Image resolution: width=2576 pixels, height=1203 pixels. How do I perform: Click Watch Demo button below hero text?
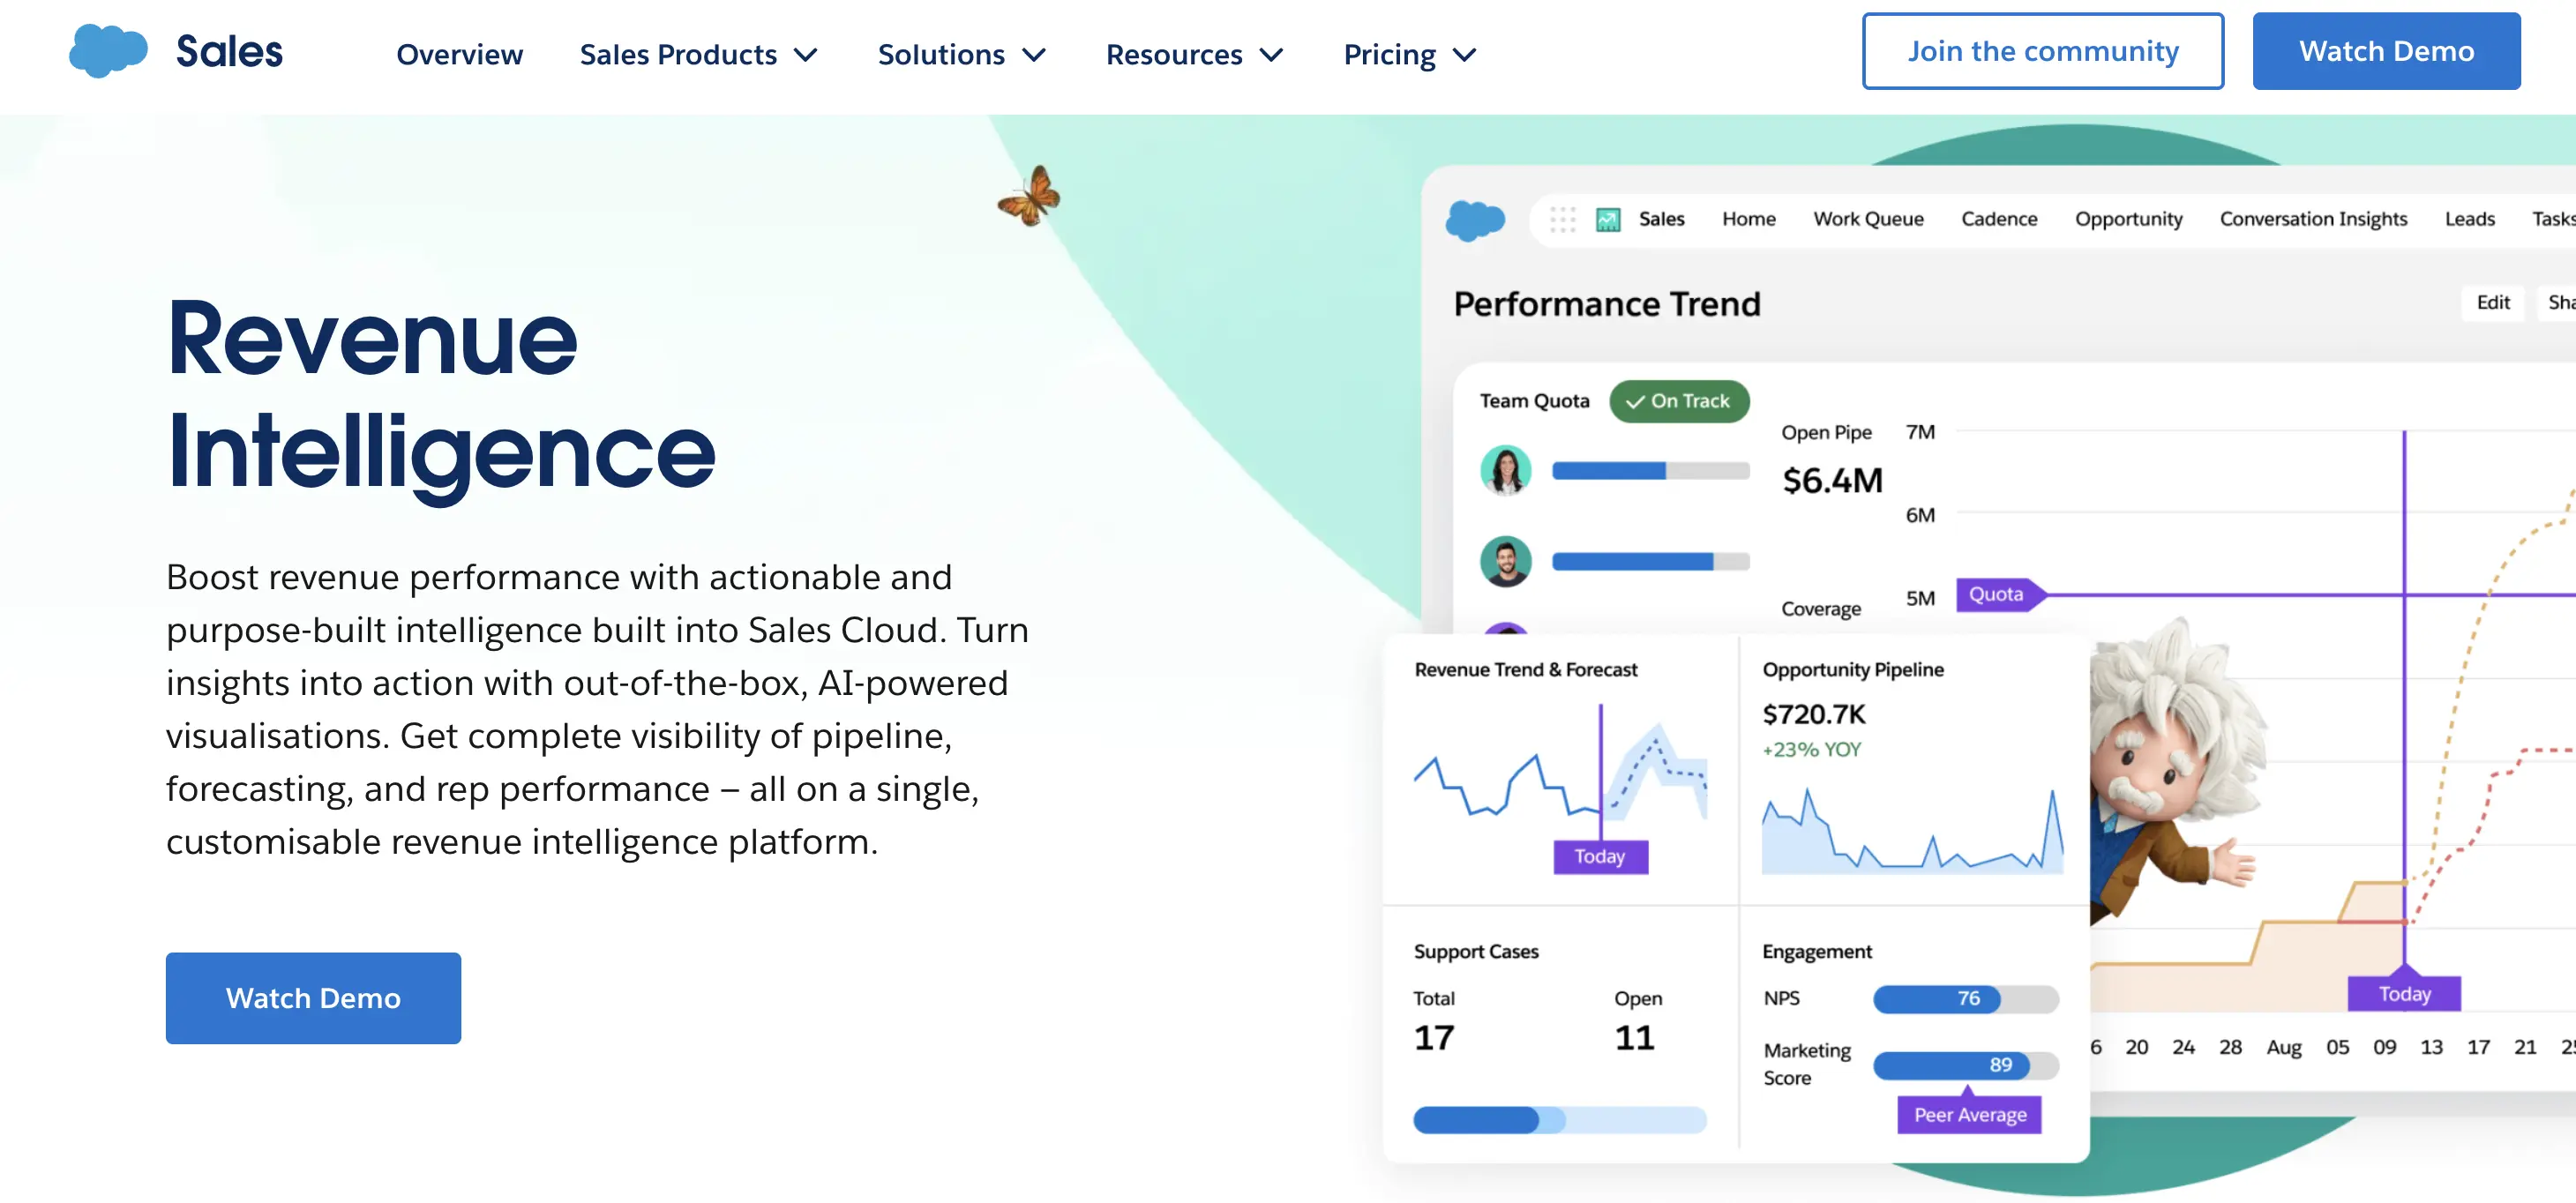coord(313,997)
